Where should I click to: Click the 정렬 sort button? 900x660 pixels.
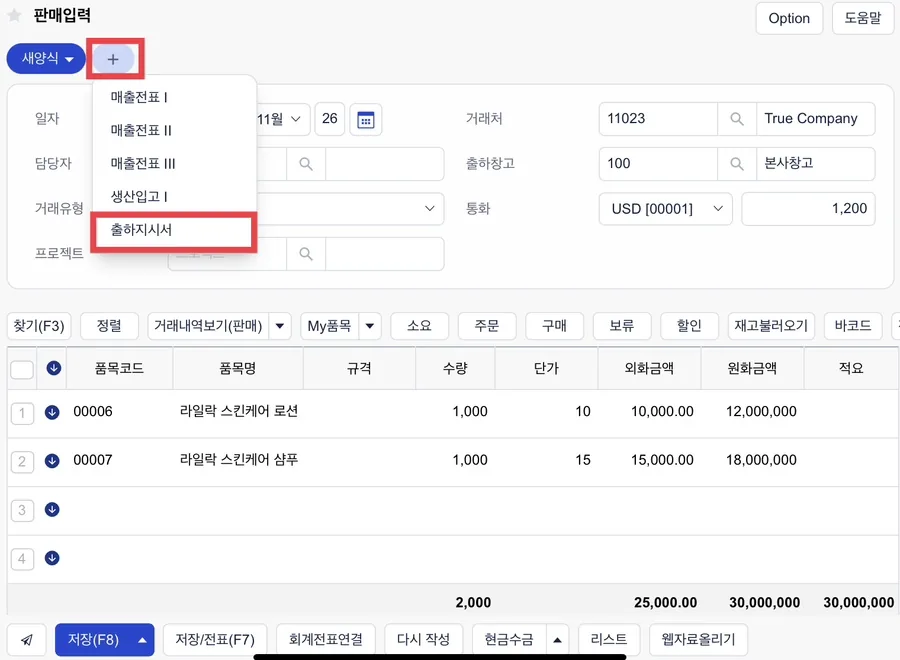pyautogui.click(x=109, y=326)
